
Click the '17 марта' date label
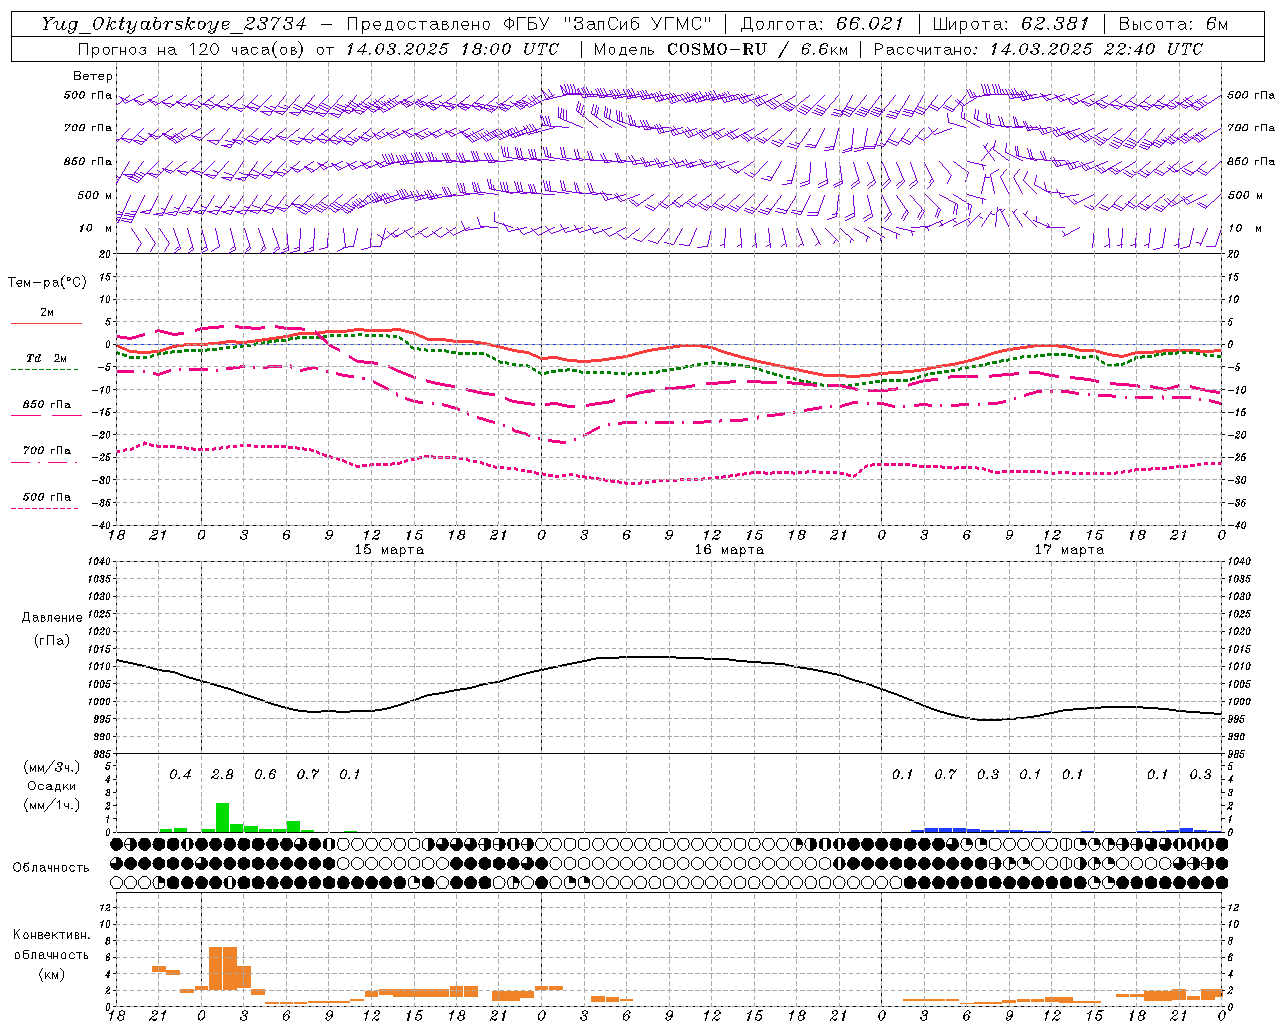(x=1069, y=550)
